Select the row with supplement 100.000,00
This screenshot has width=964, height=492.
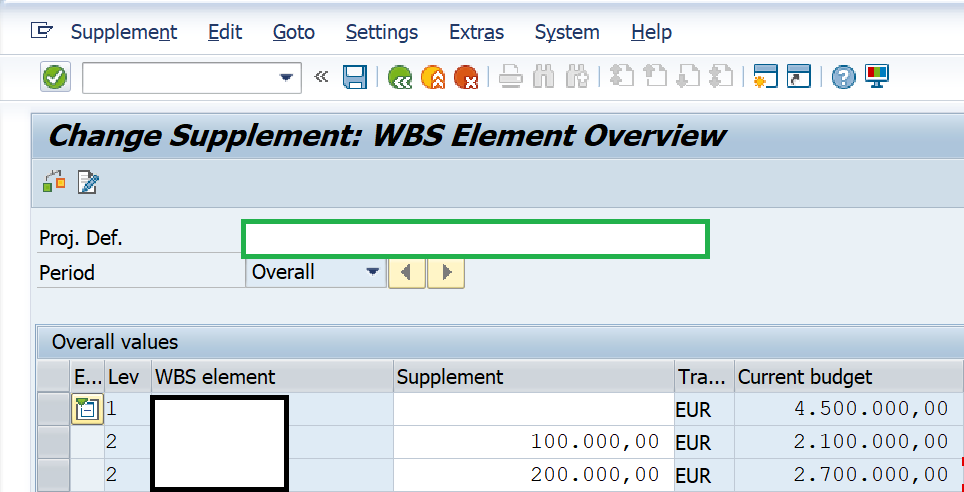[53, 442]
